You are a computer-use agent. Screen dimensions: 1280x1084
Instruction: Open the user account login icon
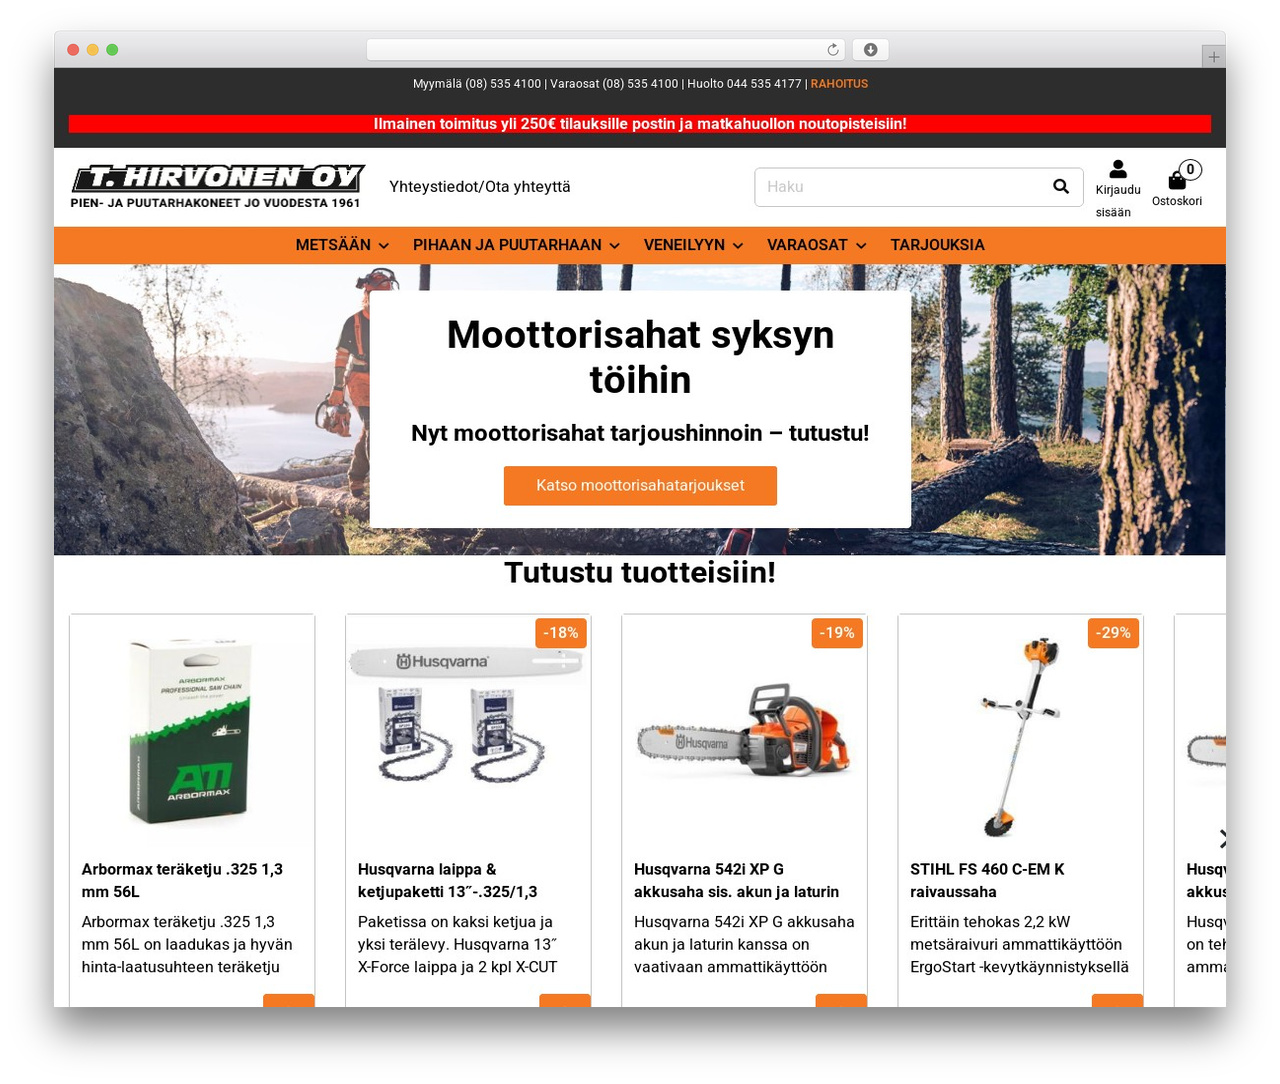coord(1118,169)
